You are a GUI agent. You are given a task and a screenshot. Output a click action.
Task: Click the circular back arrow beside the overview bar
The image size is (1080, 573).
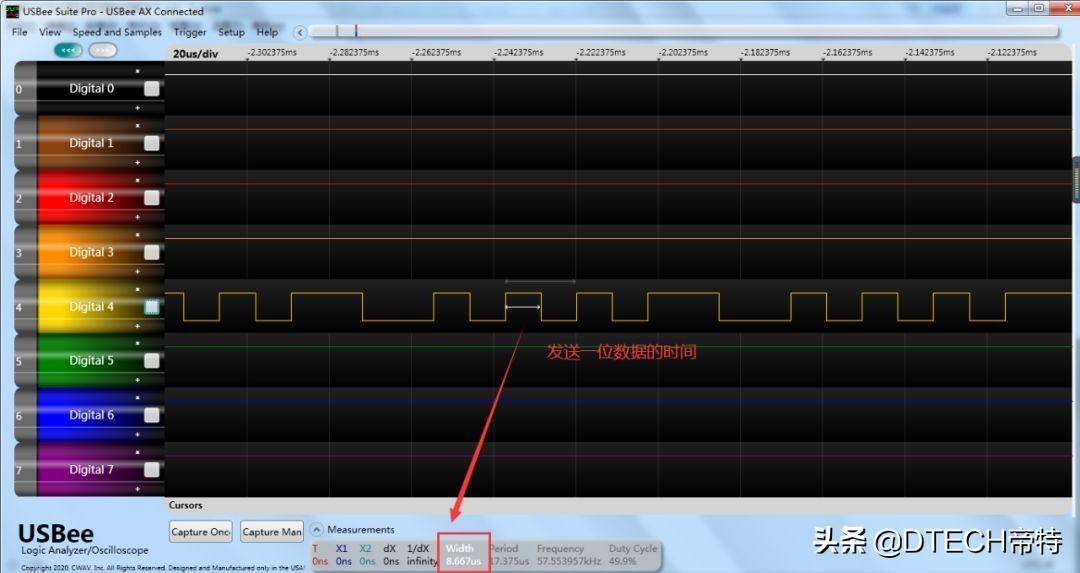click(x=300, y=32)
